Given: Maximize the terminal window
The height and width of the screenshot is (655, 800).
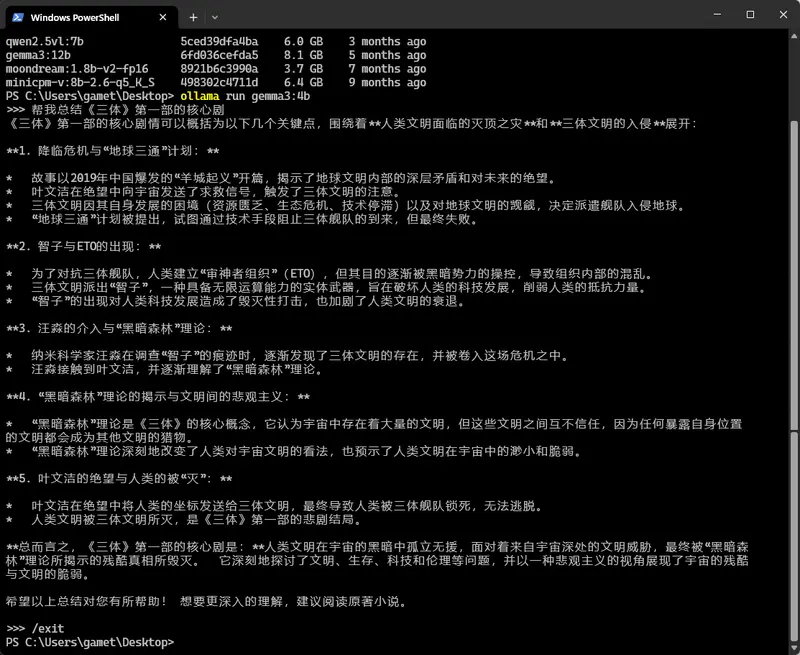Looking at the screenshot, I should [750, 15].
